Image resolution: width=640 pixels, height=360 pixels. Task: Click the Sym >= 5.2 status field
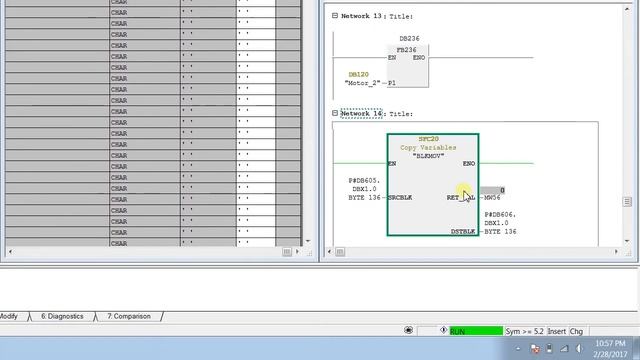[524, 331]
